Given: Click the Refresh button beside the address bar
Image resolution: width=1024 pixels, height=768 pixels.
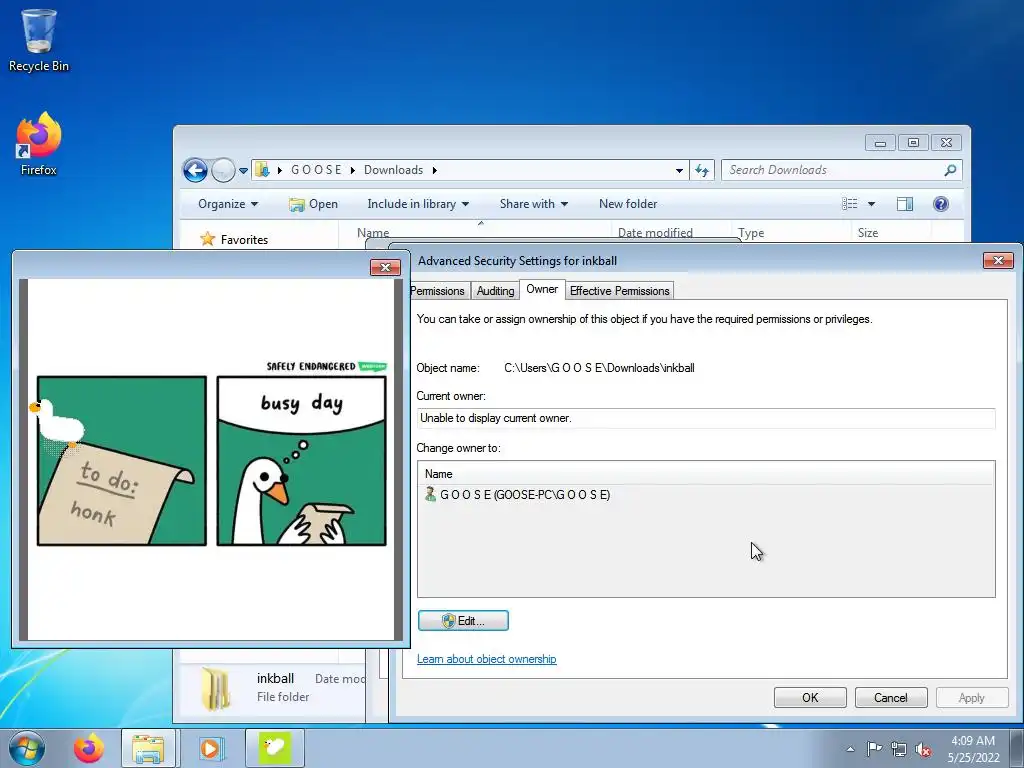Looking at the screenshot, I should [702, 170].
